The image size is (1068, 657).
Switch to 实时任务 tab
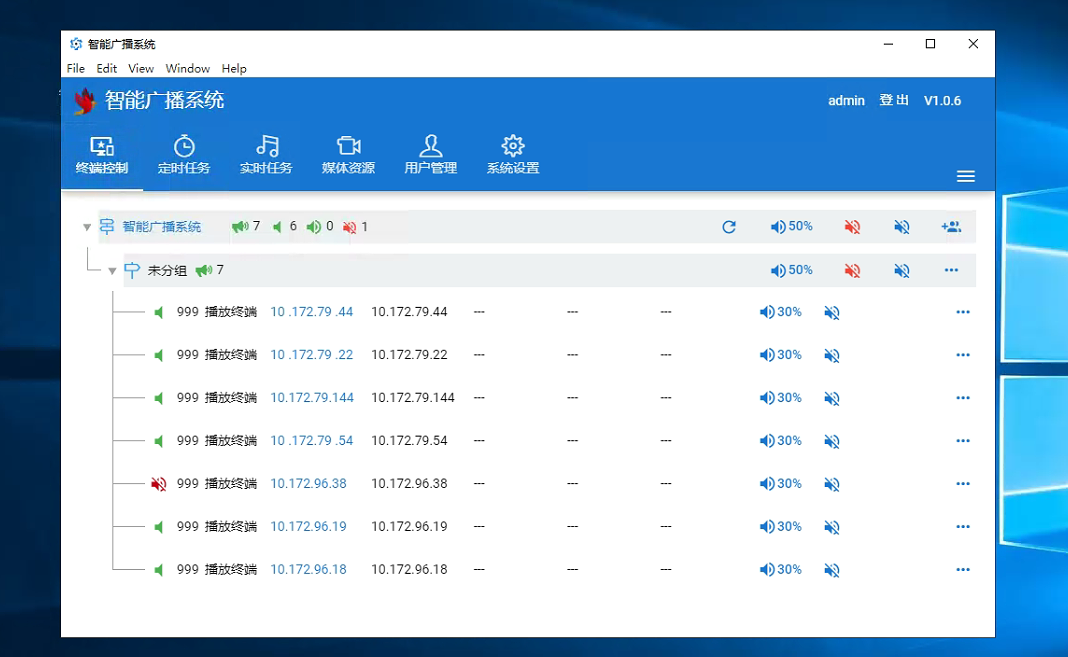(x=266, y=155)
